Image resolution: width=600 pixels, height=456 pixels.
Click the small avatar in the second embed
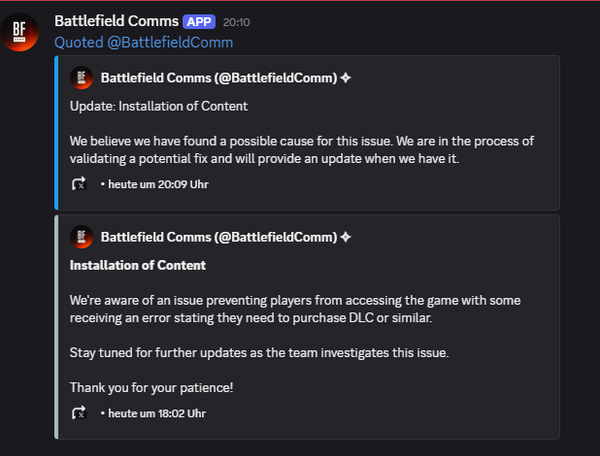tap(81, 237)
